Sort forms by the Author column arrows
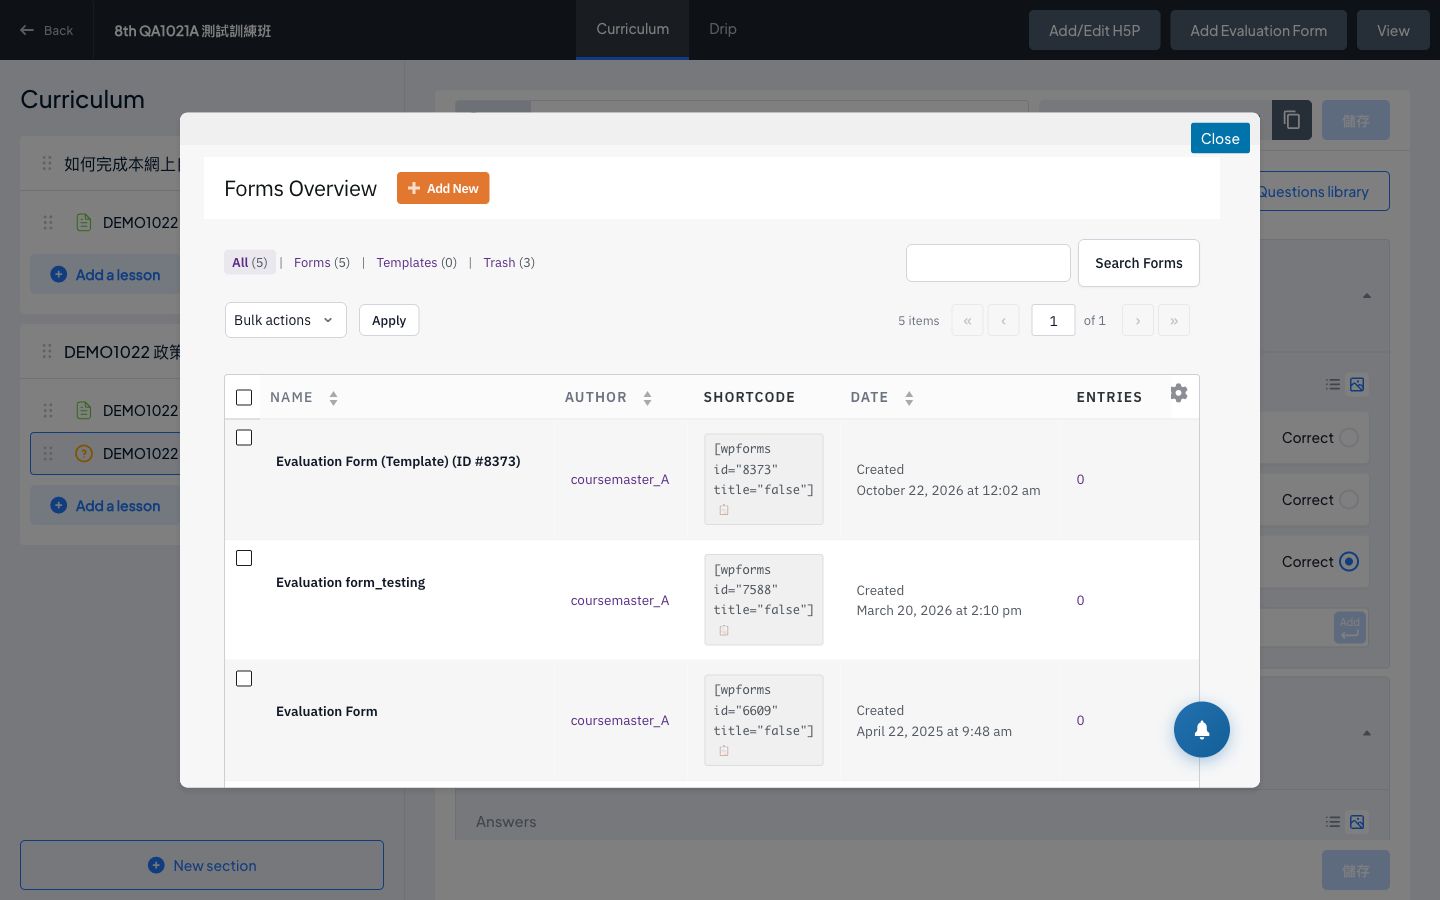Screen dimensions: 1440x900 647,398
